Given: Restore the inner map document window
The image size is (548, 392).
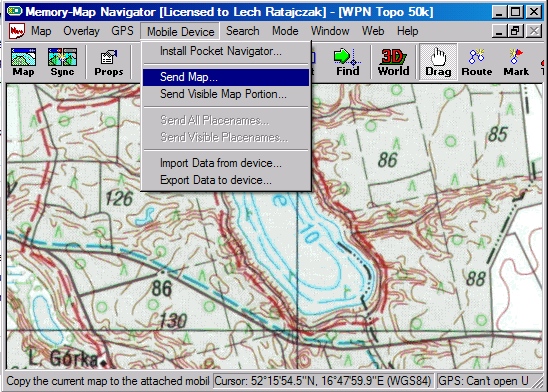Looking at the screenshot, I should [516, 31].
